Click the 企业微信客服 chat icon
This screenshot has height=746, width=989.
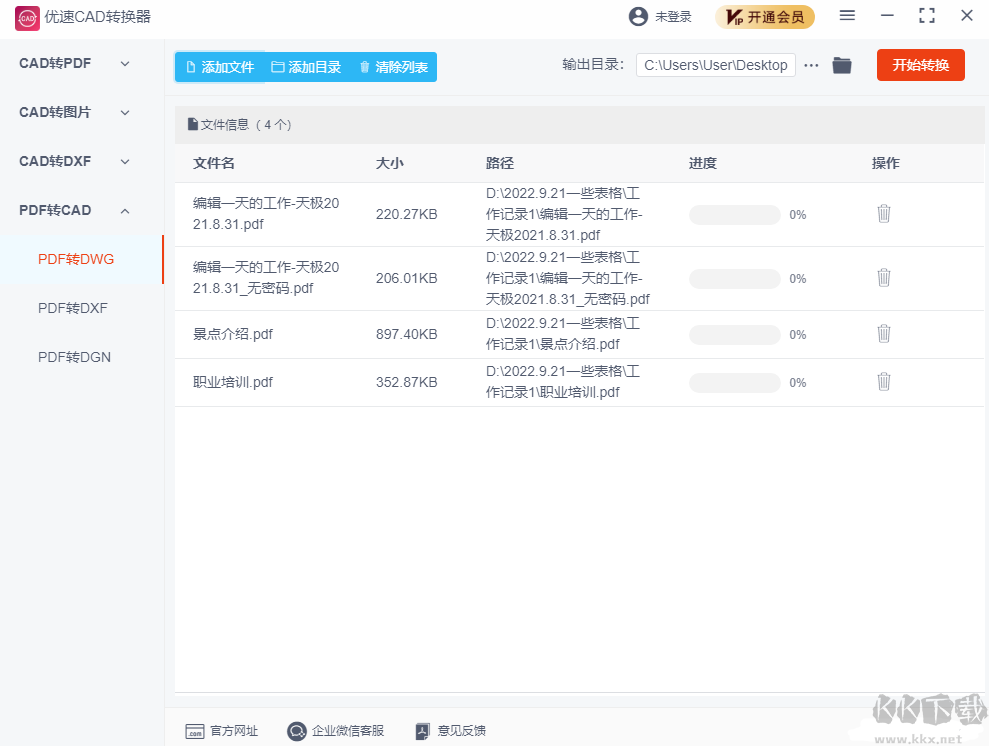(296, 731)
